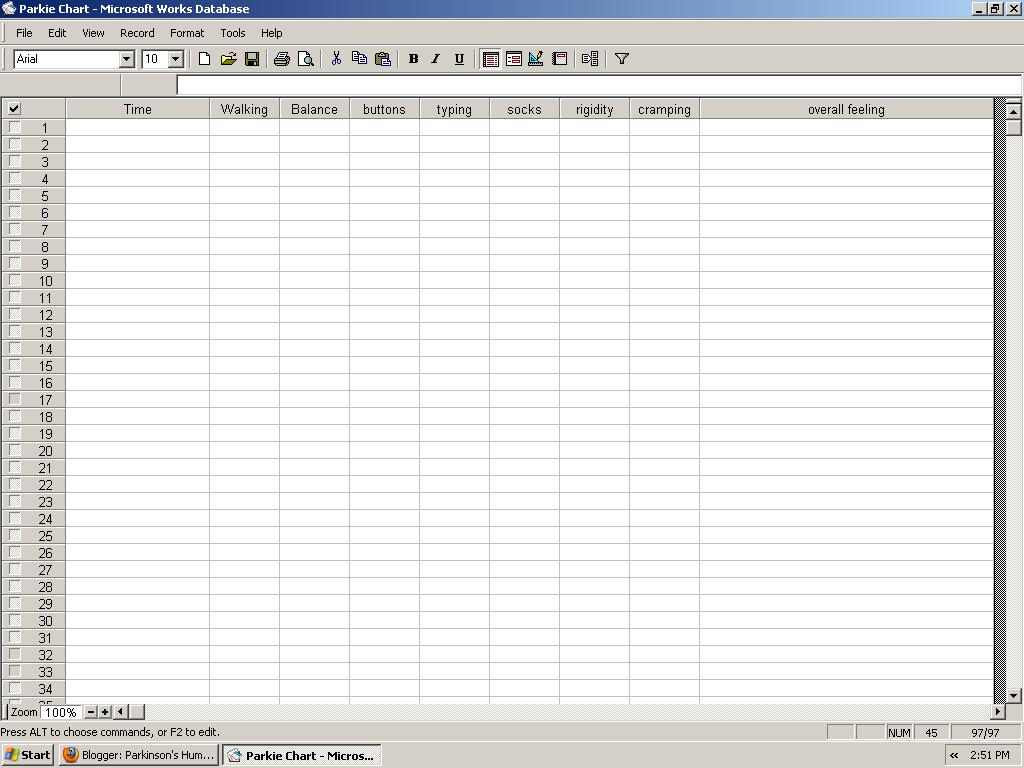Toggle the header mark-all checkbox
This screenshot has height=768, width=1024.
(x=14, y=108)
